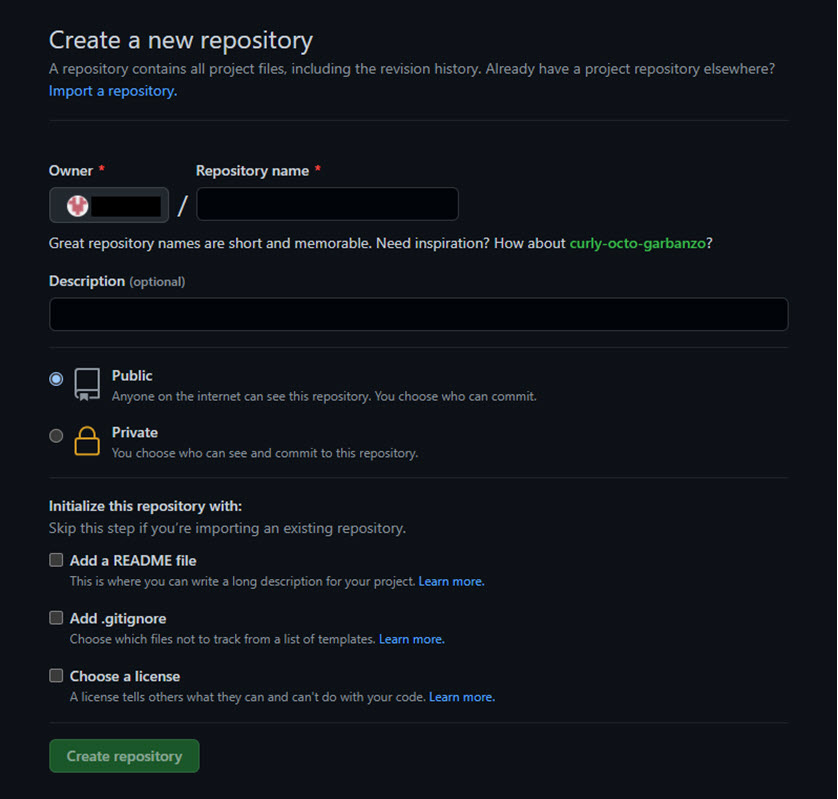Enable the Add .gitignore checkbox
Screen dimensions: 838x799
point(56,618)
